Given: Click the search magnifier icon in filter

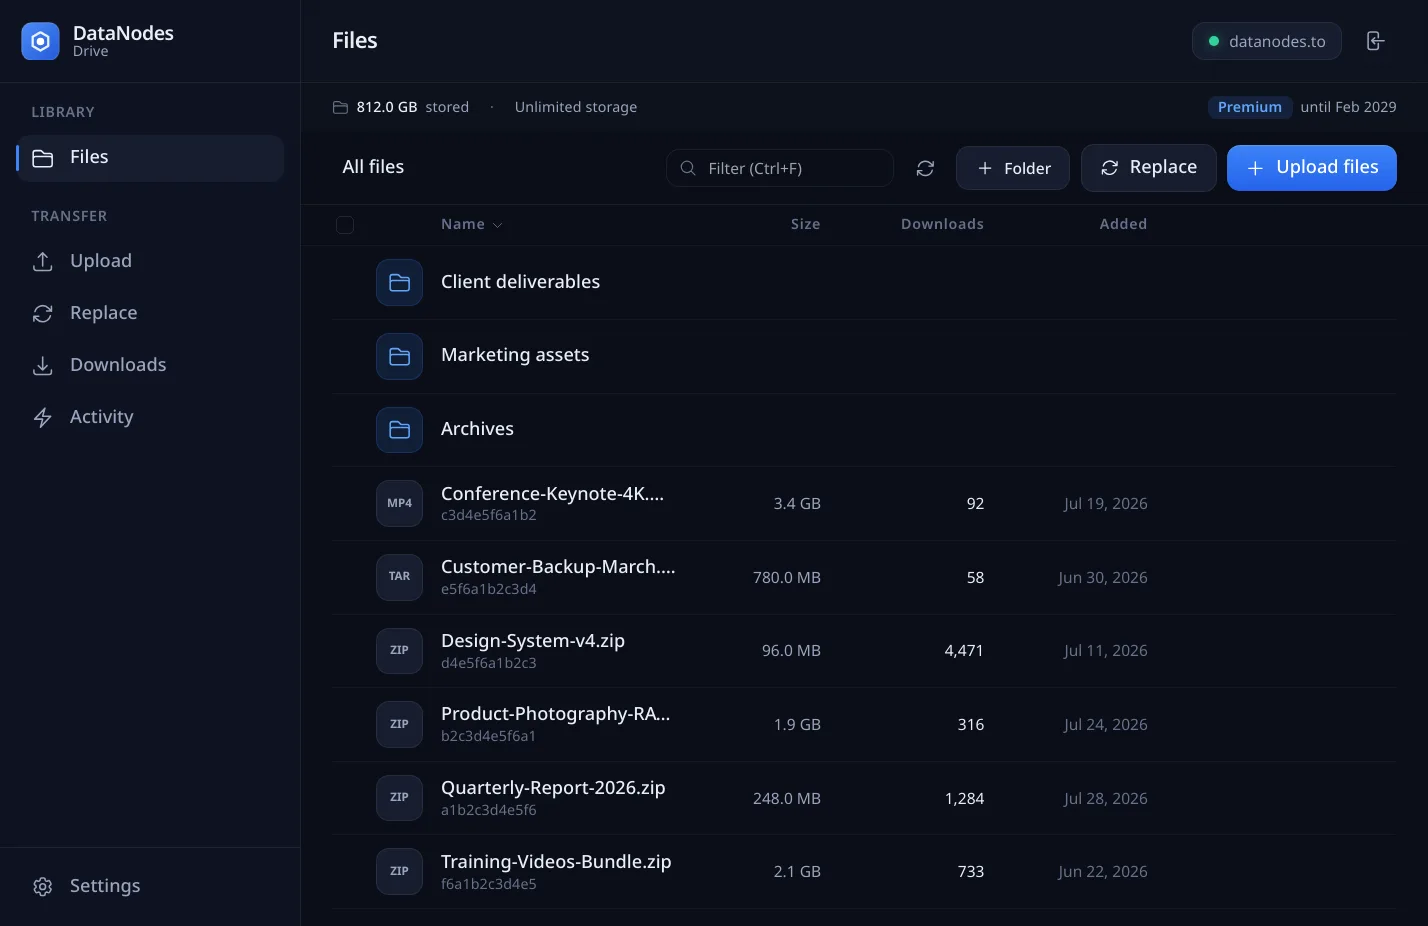Looking at the screenshot, I should tap(688, 168).
